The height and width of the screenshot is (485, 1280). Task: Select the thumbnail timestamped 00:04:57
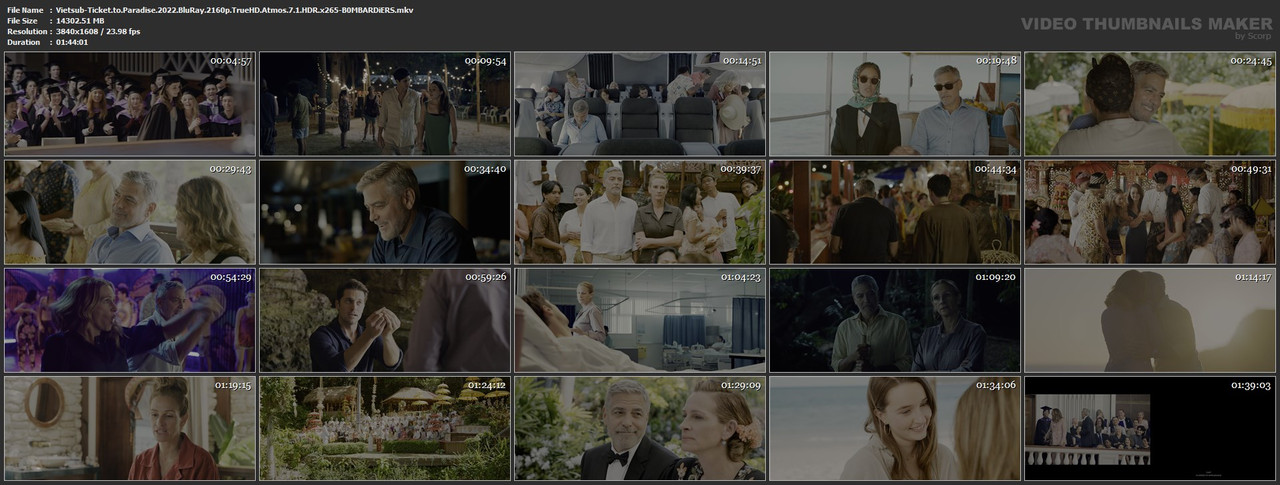(130, 104)
